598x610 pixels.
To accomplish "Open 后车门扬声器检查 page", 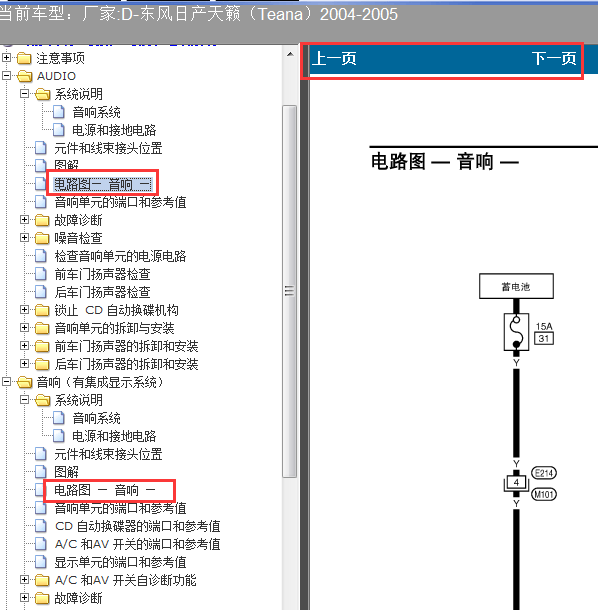I will (102, 292).
